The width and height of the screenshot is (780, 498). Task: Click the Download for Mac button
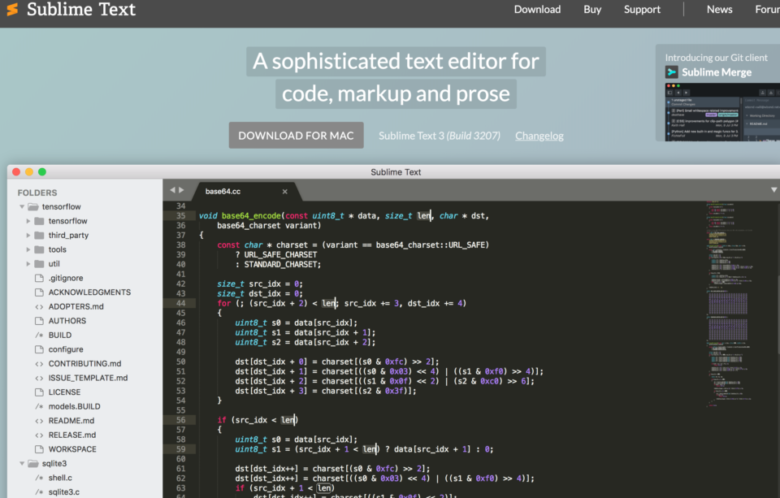[x=296, y=135]
